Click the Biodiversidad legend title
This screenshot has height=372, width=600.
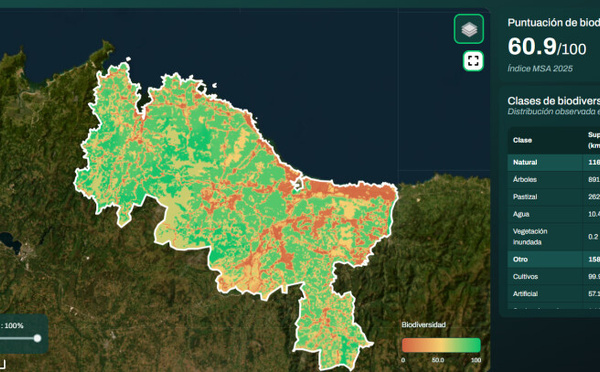[424, 325]
